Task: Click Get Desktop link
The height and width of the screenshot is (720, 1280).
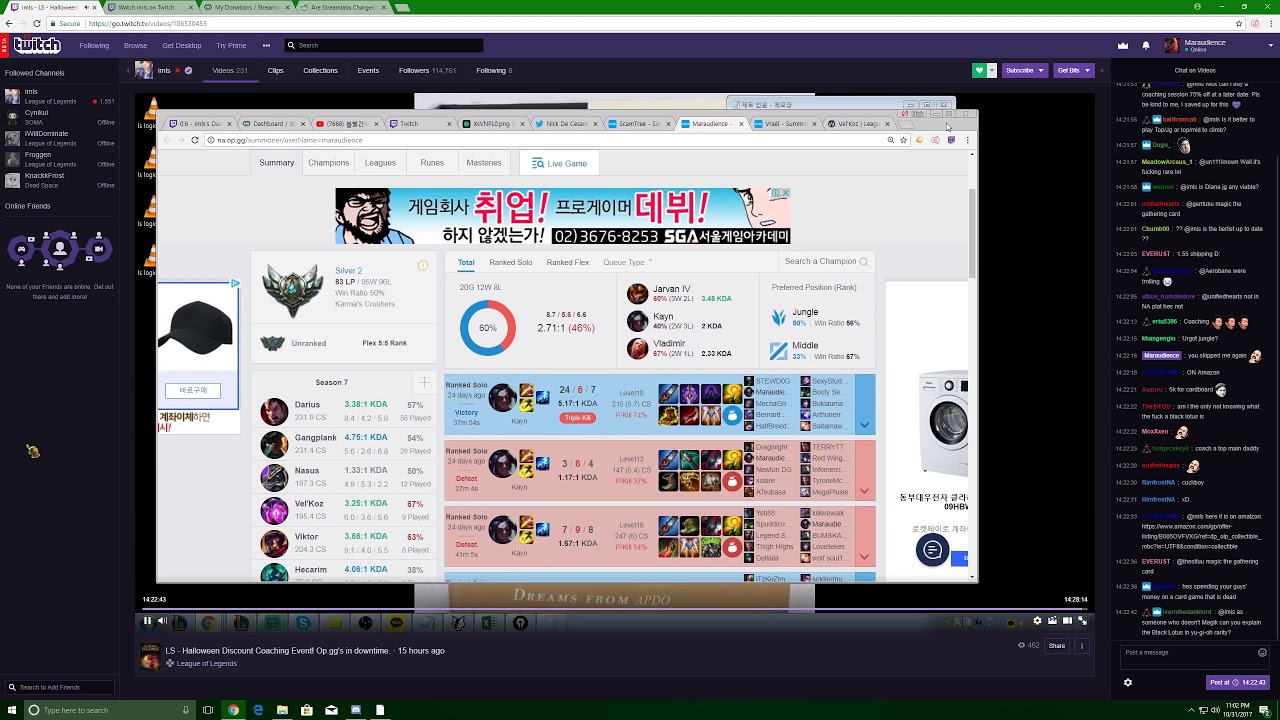Action: click(181, 45)
